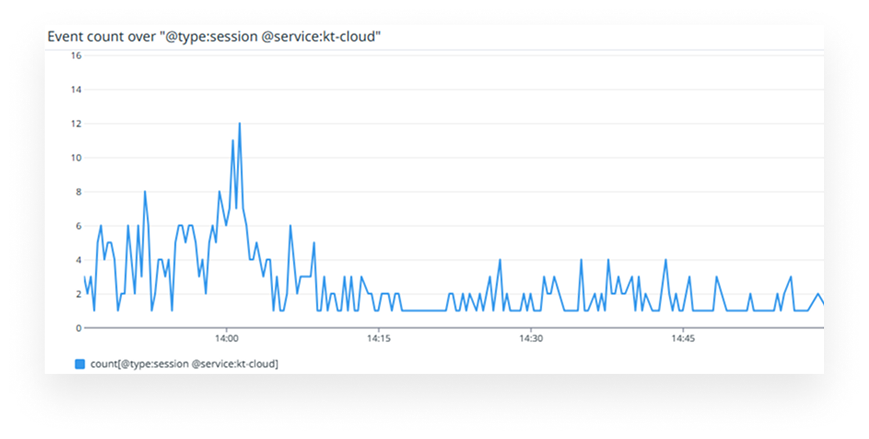Select the 14:15 time axis label
Viewport: 869px width, 439px height.
coord(378,339)
